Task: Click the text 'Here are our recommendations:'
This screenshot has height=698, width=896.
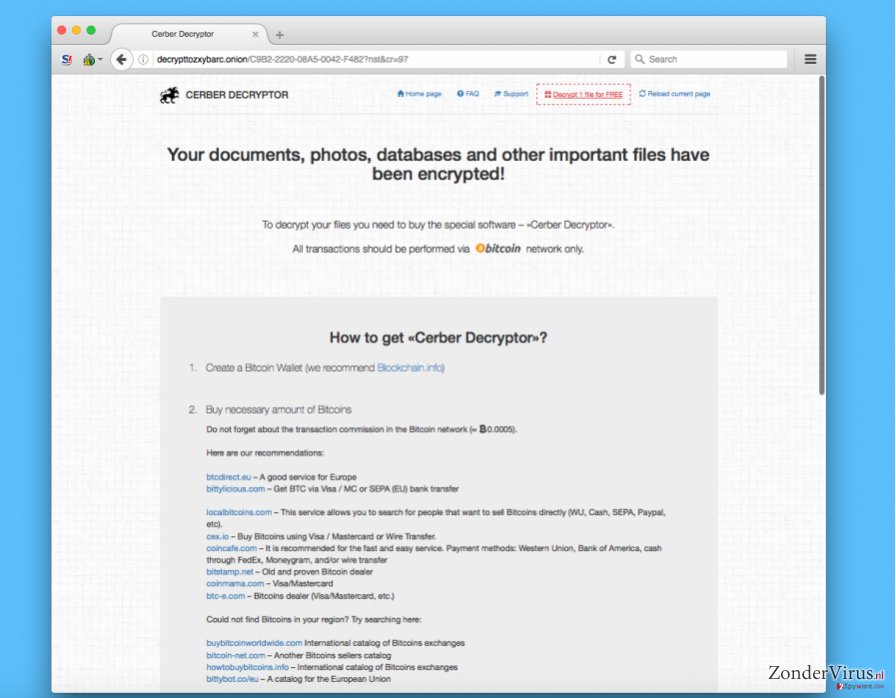Action: point(265,453)
